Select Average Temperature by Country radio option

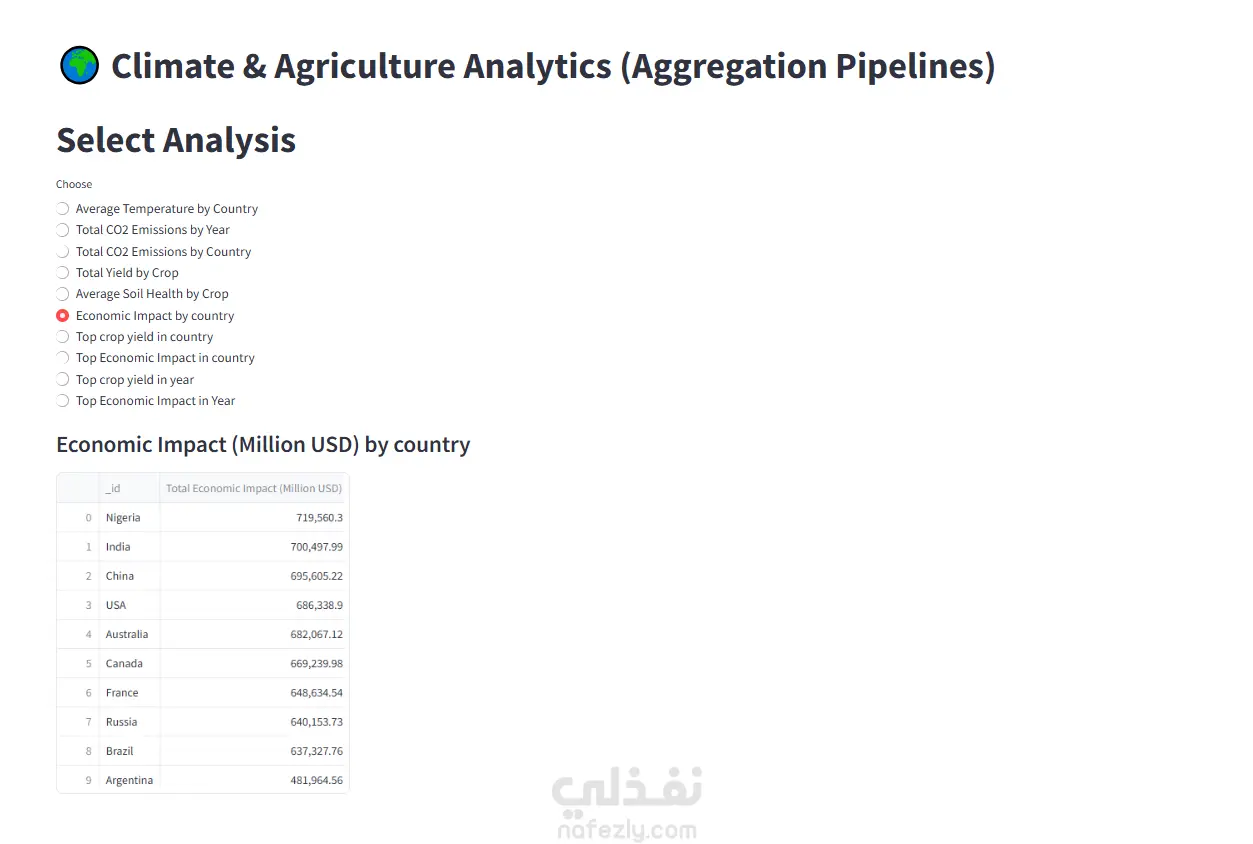(x=63, y=209)
